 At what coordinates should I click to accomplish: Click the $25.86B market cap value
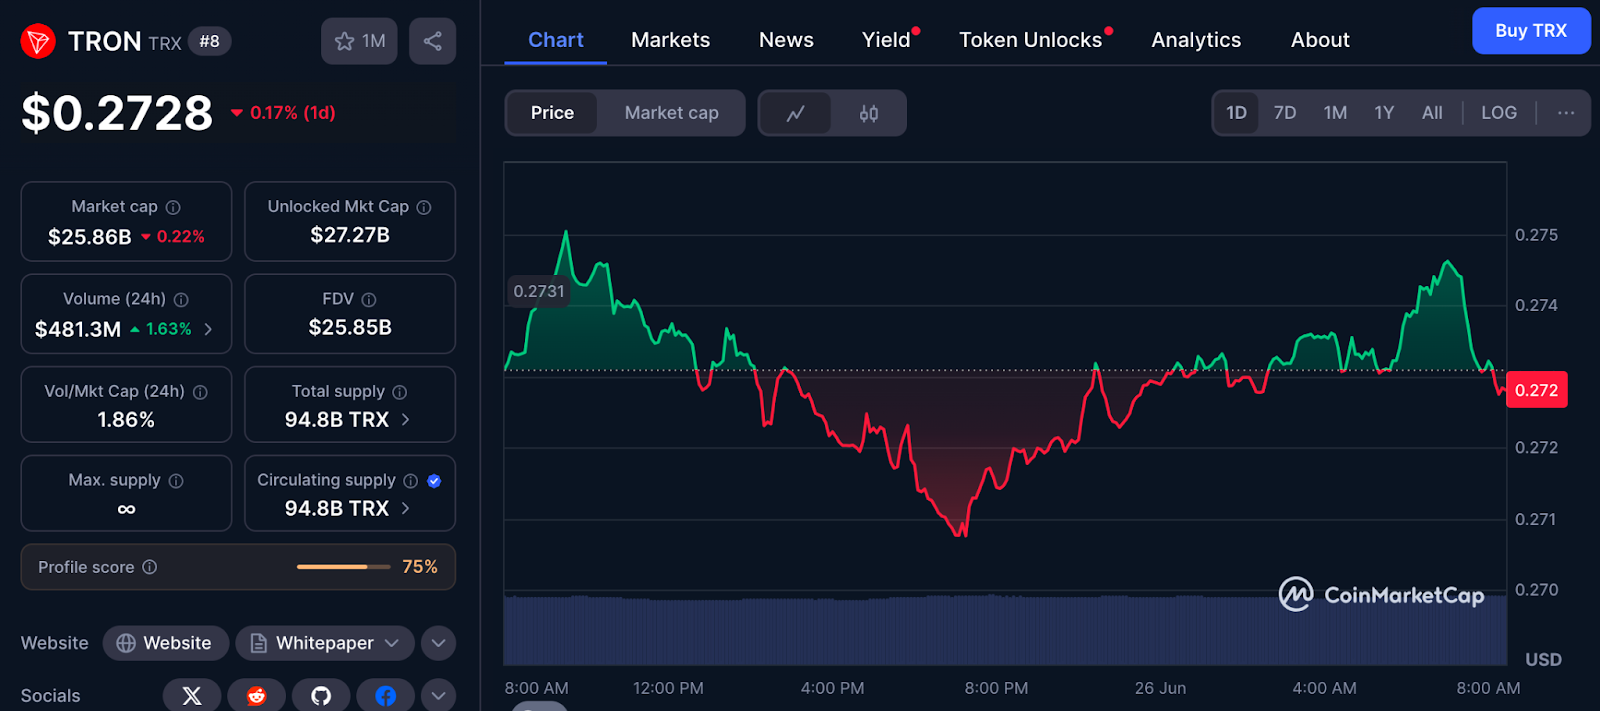point(90,237)
